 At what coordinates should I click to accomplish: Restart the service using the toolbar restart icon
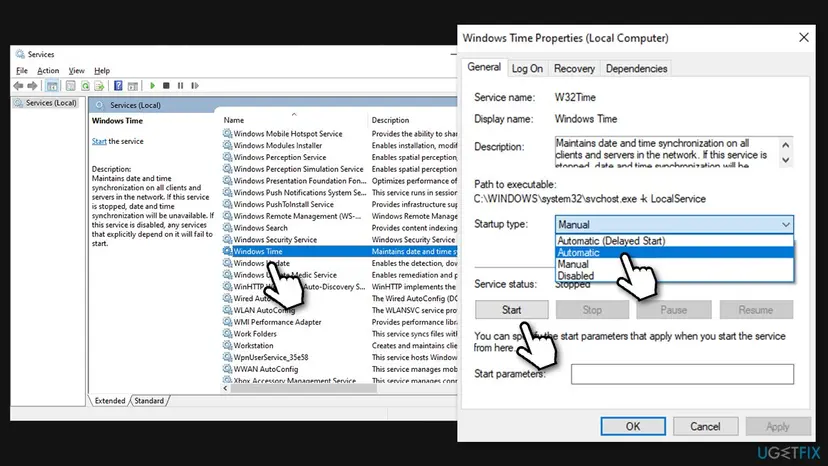point(195,86)
